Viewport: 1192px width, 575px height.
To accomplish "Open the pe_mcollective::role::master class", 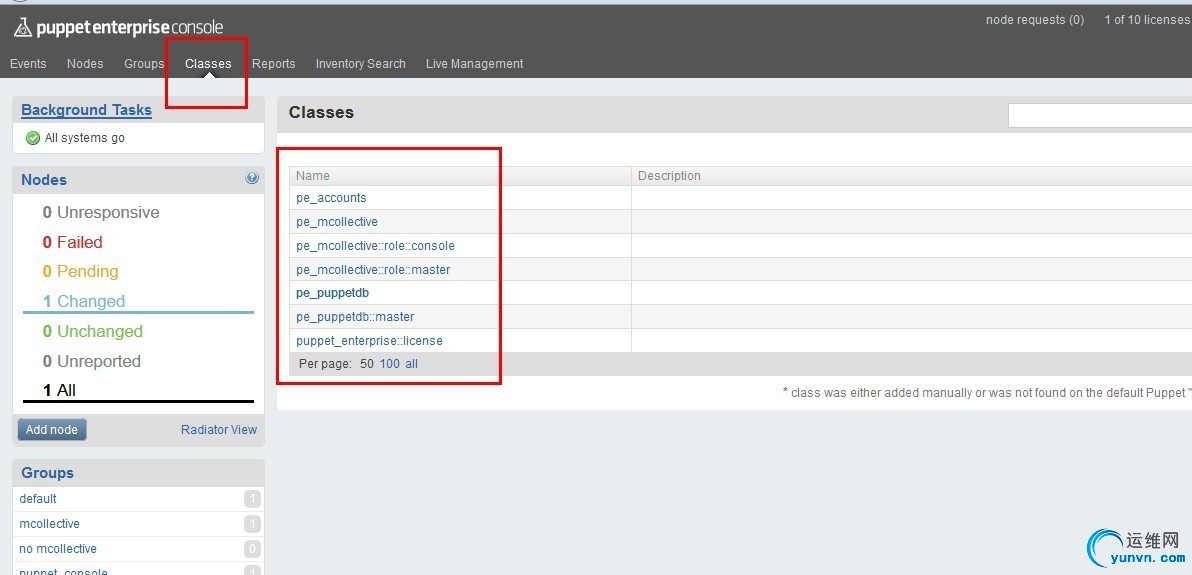I will tap(373, 269).
